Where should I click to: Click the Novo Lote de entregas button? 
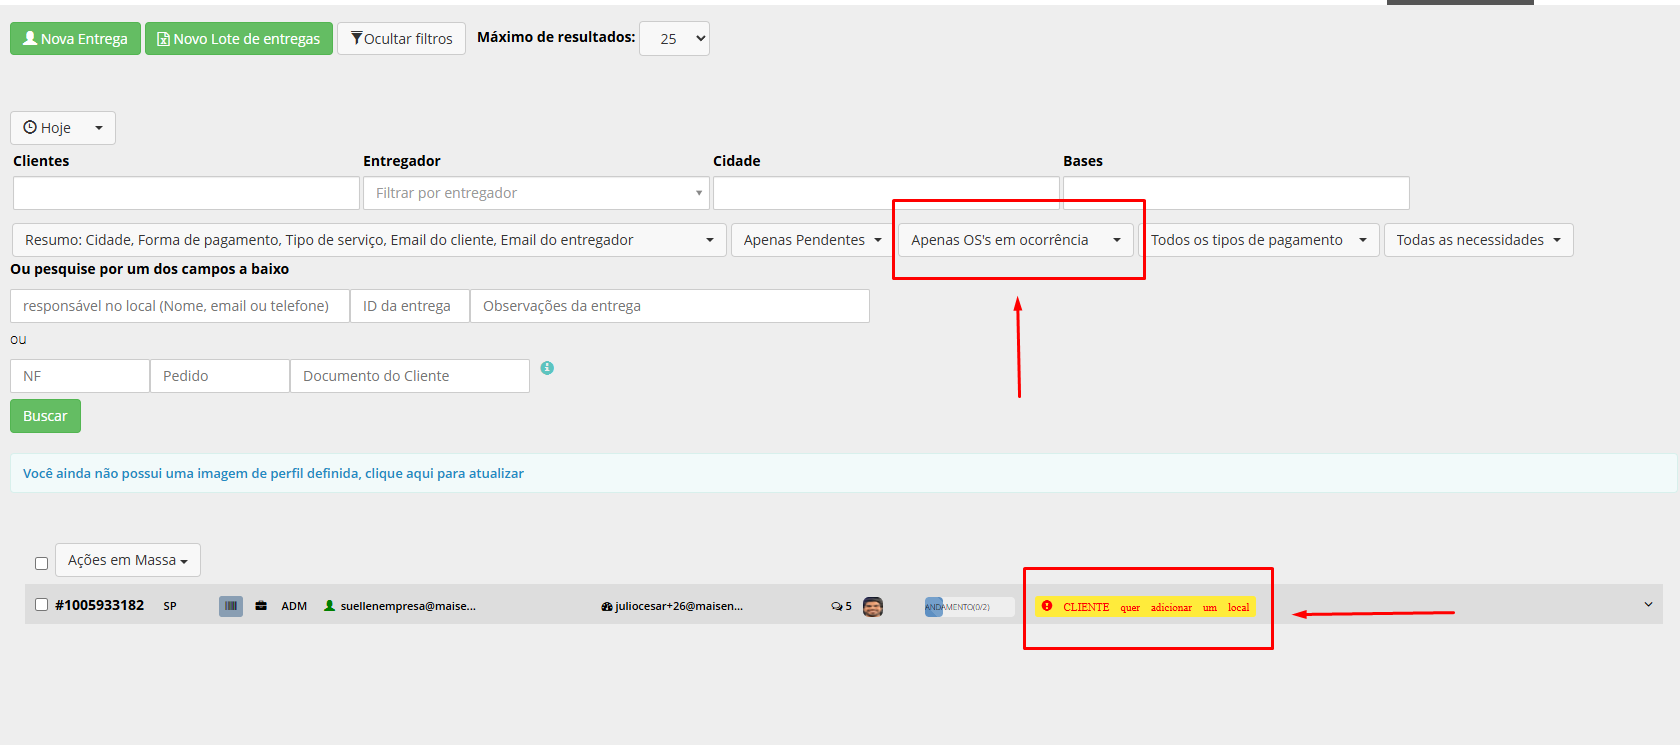pyautogui.click(x=239, y=39)
